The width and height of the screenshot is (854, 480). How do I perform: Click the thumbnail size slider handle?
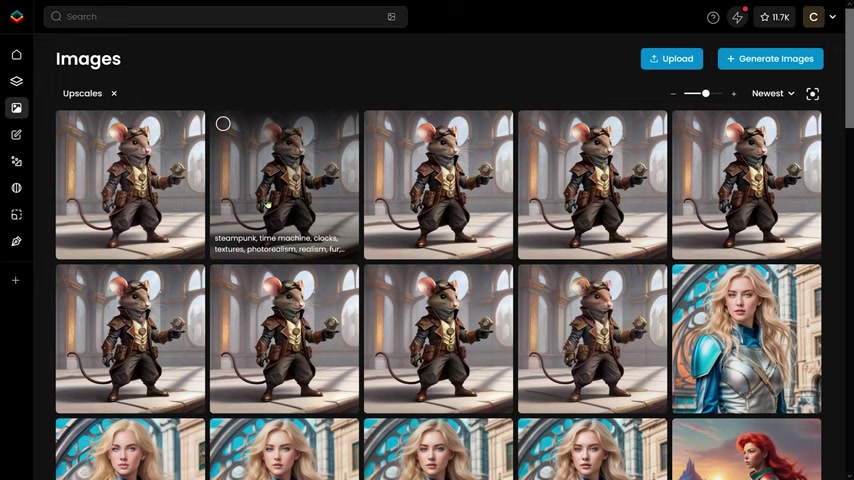[x=705, y=94]
